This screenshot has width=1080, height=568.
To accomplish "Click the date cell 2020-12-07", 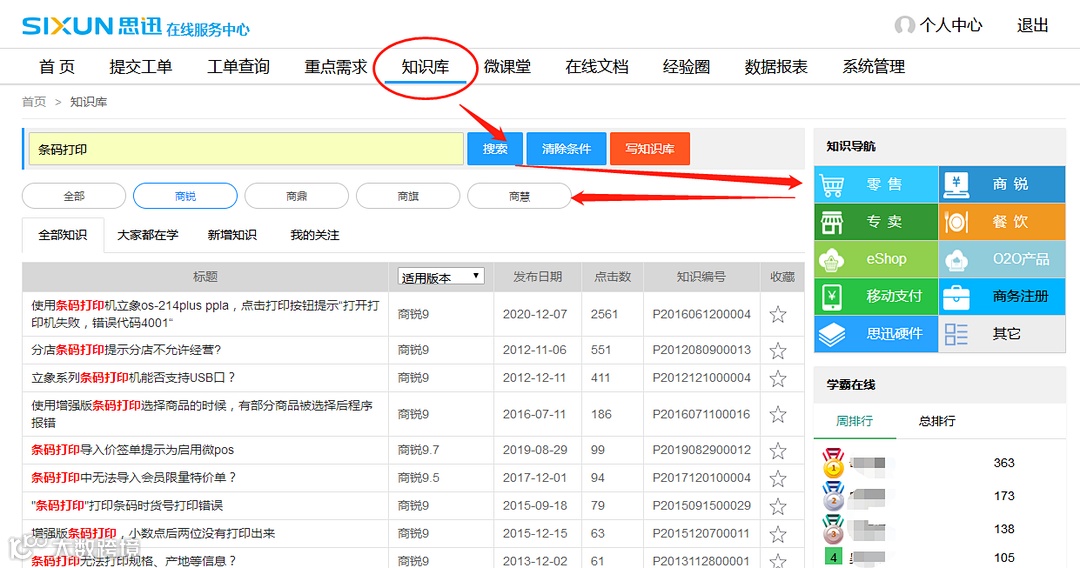I will [535, 314].
